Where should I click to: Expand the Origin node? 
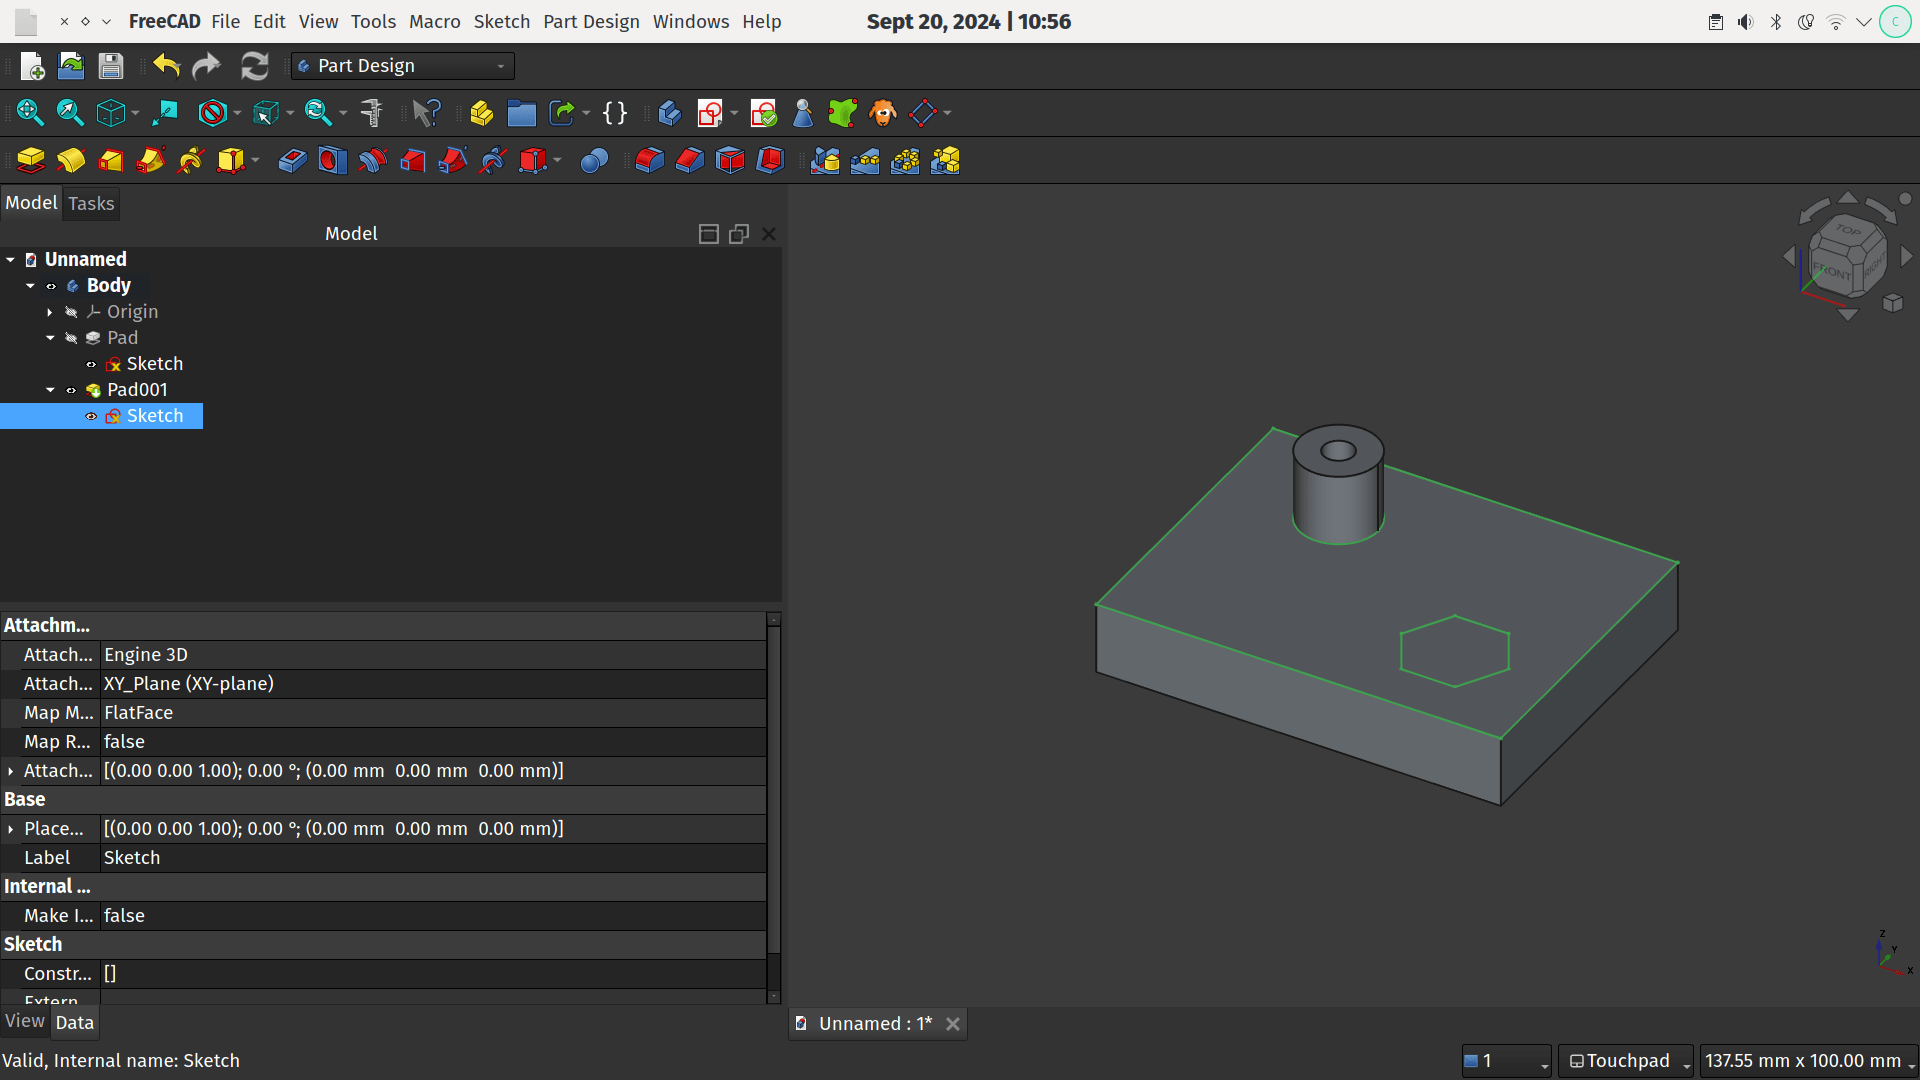click(50, 312)
